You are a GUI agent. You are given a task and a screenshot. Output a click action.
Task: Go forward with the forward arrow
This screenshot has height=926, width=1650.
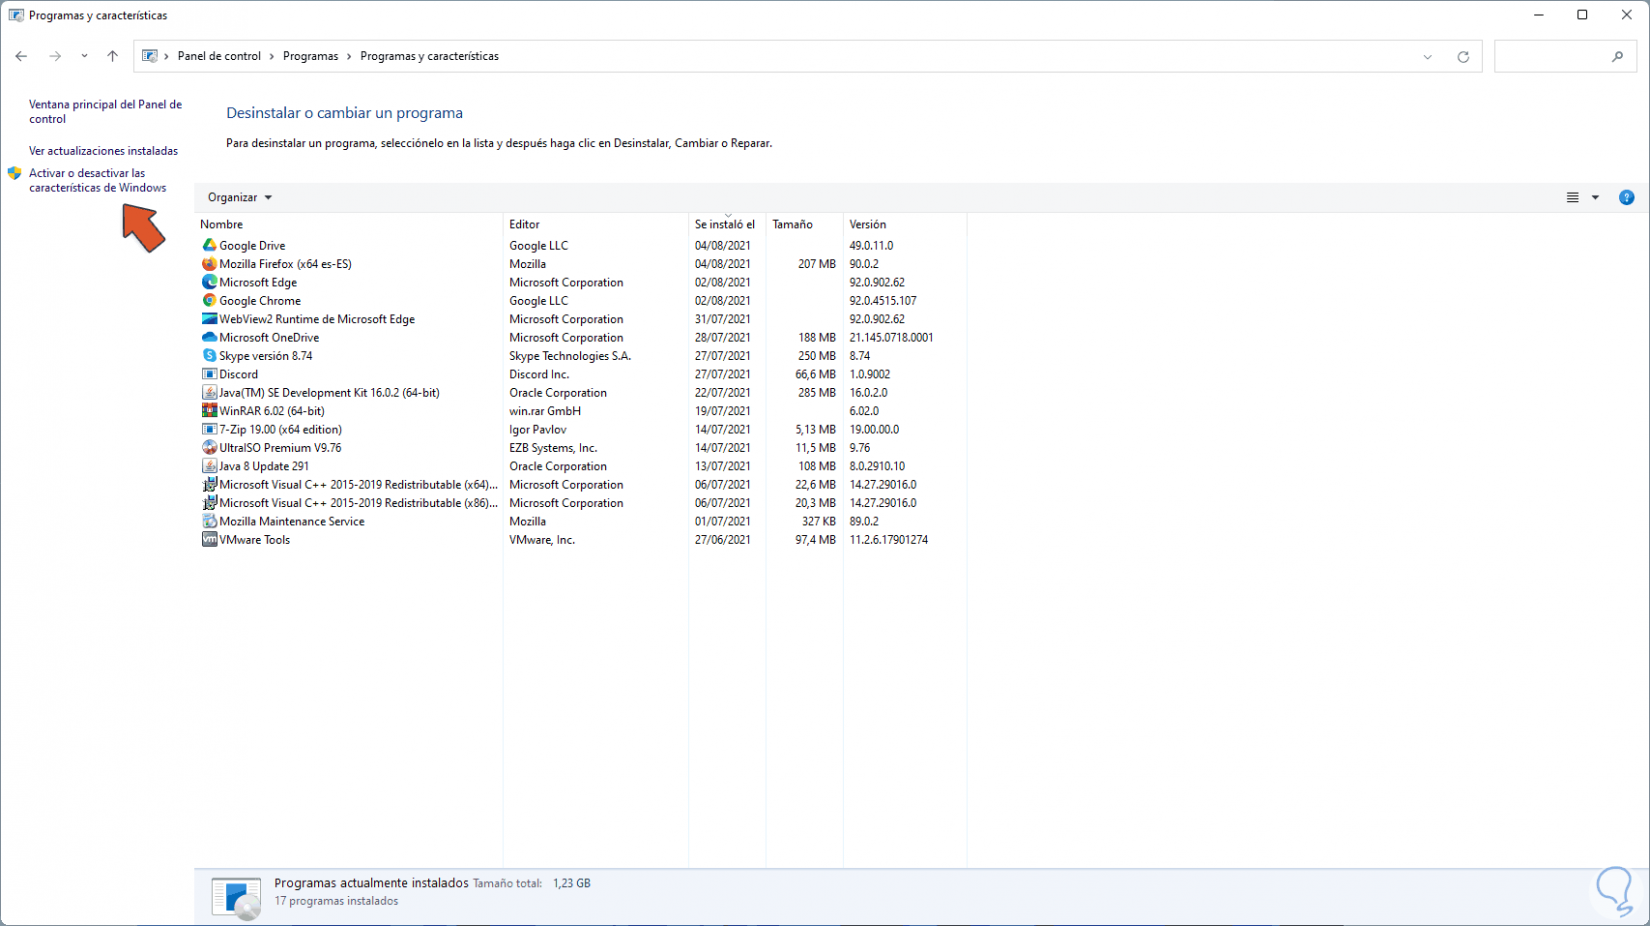(x=55, y=56)
